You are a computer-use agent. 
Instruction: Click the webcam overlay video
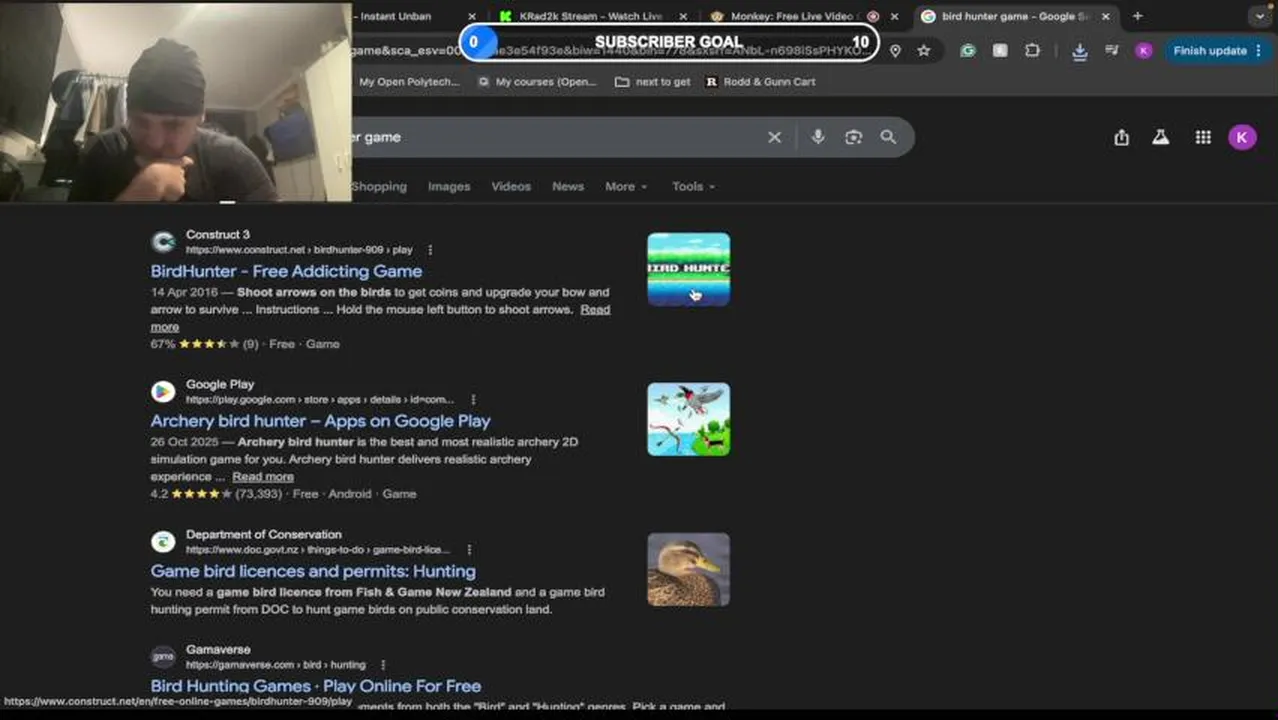pyautogui.click(x=176, y=101)
